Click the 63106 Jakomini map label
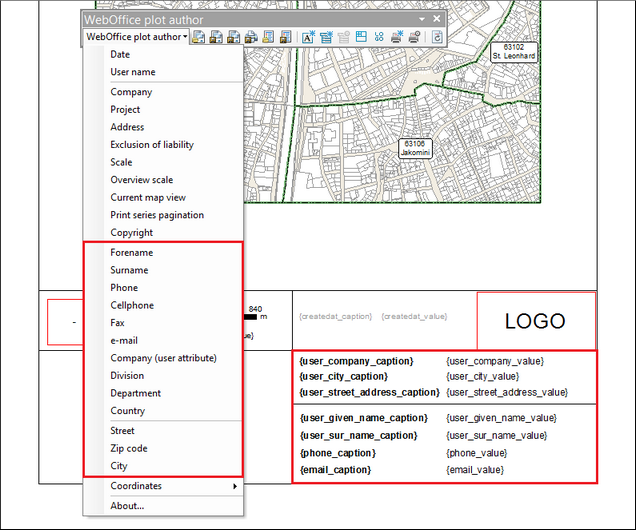636x530 pixels. click(x=415, y=148)
